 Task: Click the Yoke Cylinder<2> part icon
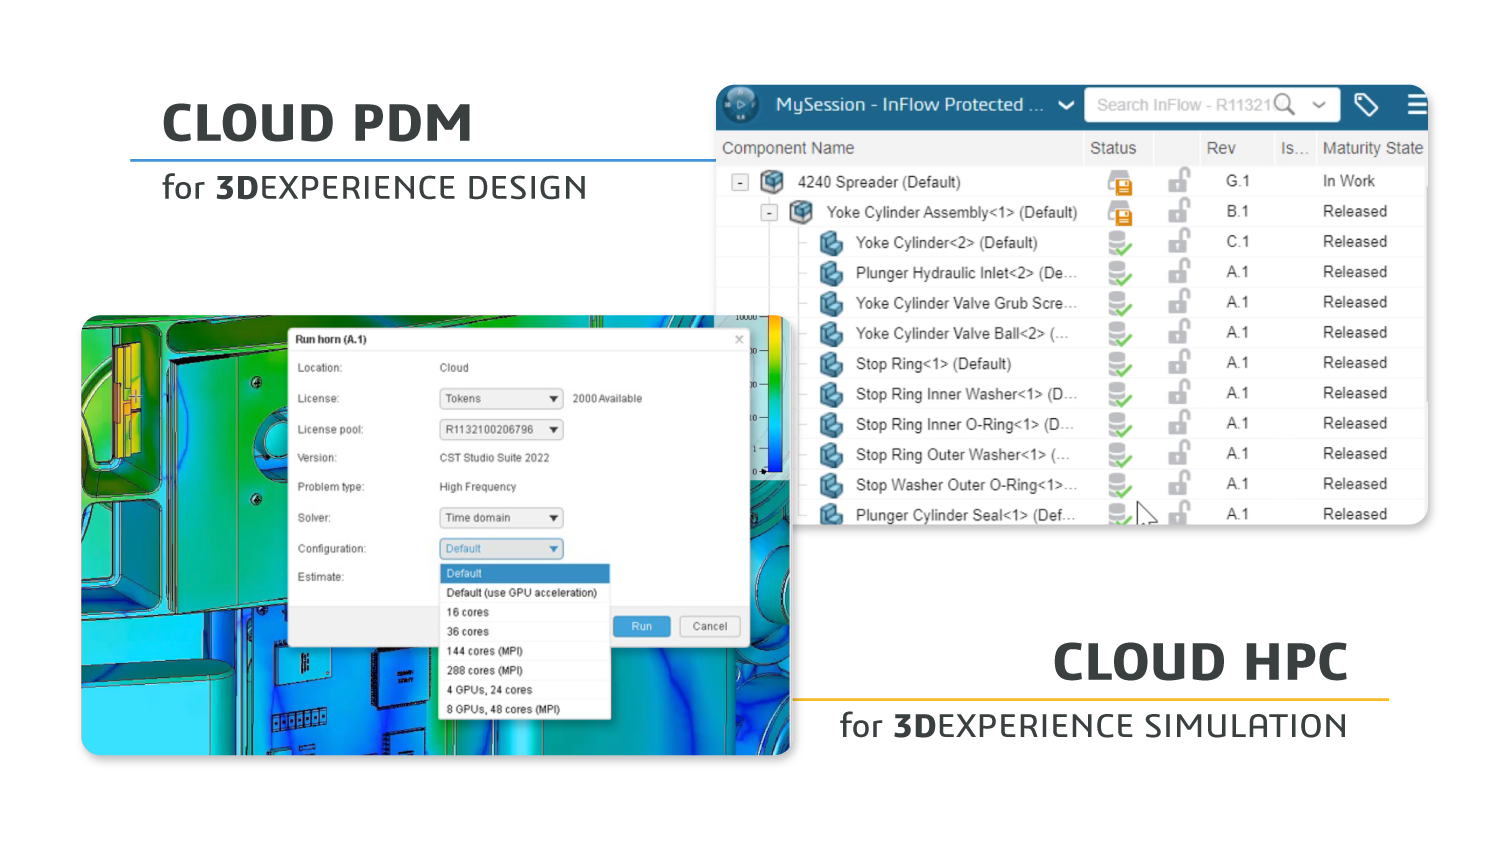point(831,242)
